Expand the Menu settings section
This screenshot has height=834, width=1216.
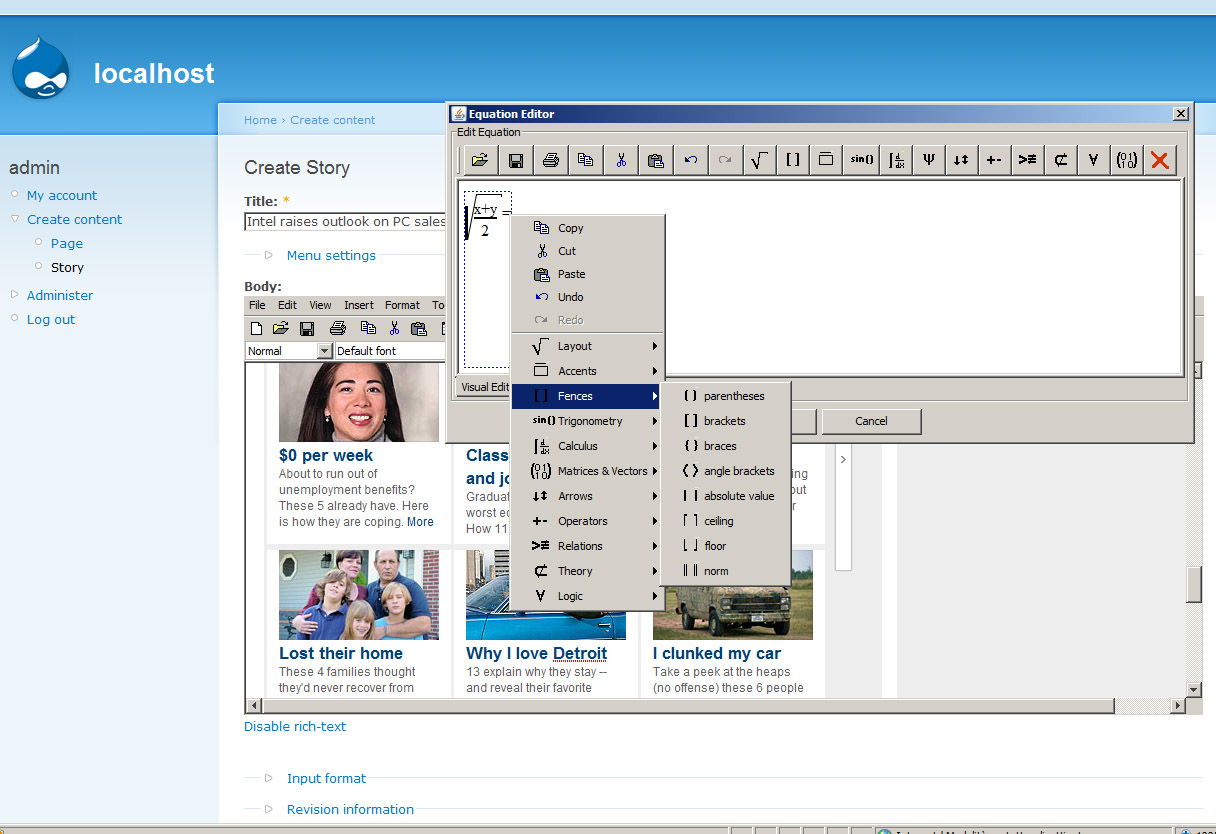pos(331,256)
